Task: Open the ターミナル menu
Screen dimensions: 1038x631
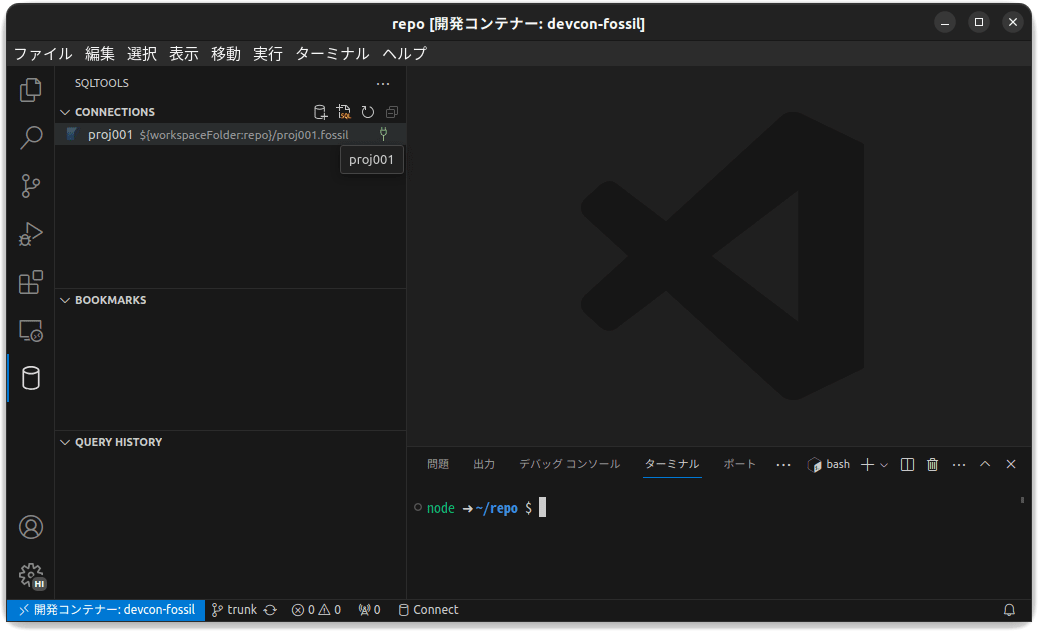Action: 332,54
